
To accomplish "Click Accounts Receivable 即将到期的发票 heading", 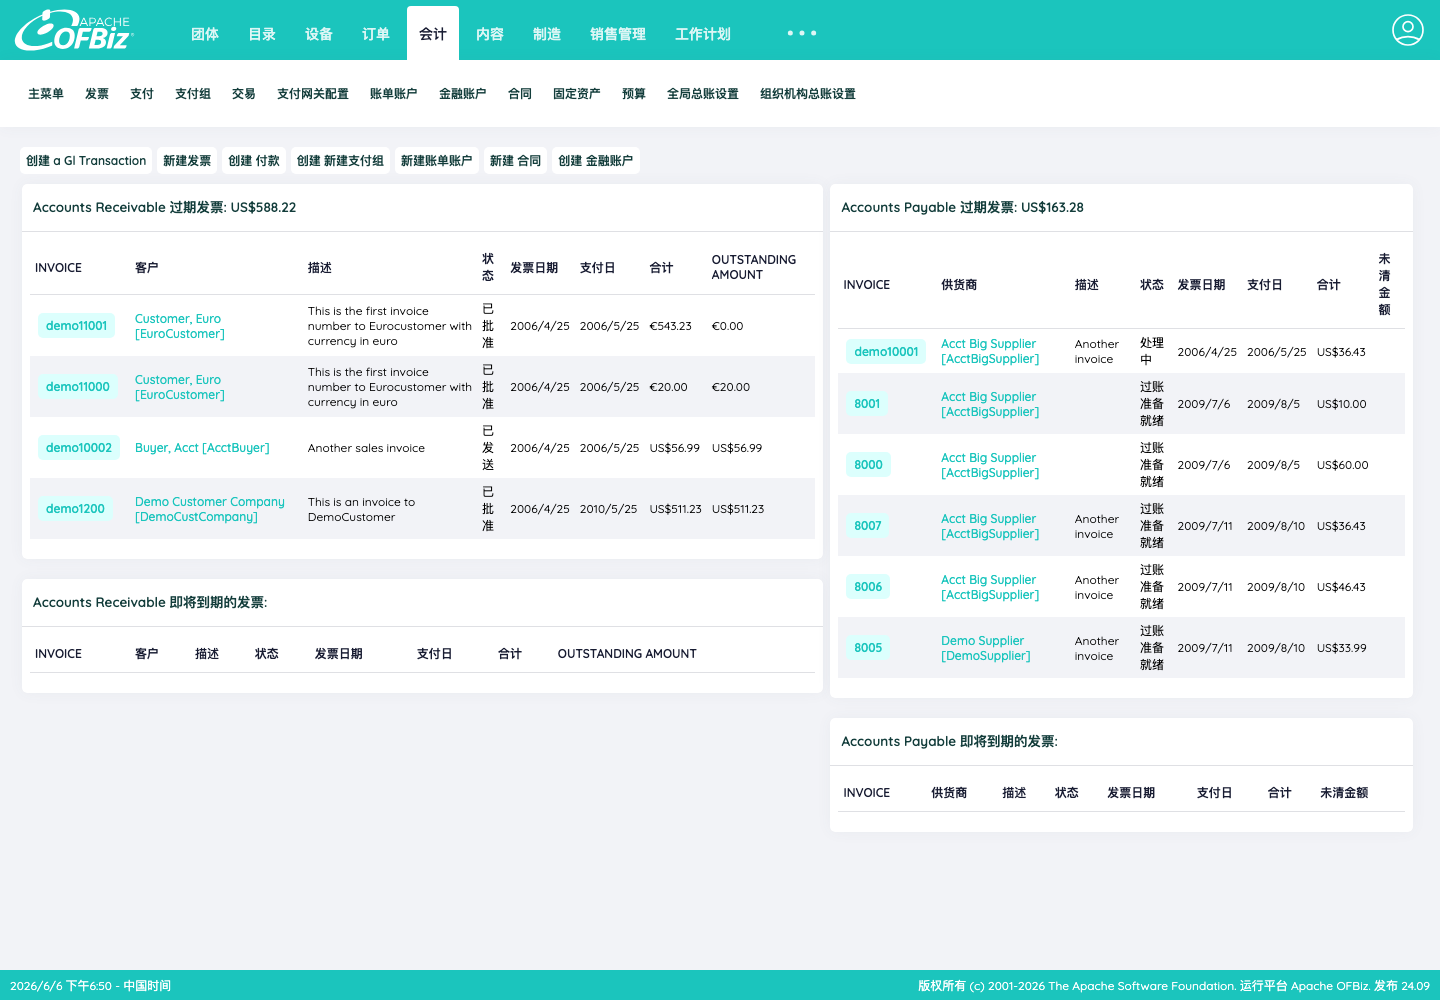I will [x=150, y=603].
